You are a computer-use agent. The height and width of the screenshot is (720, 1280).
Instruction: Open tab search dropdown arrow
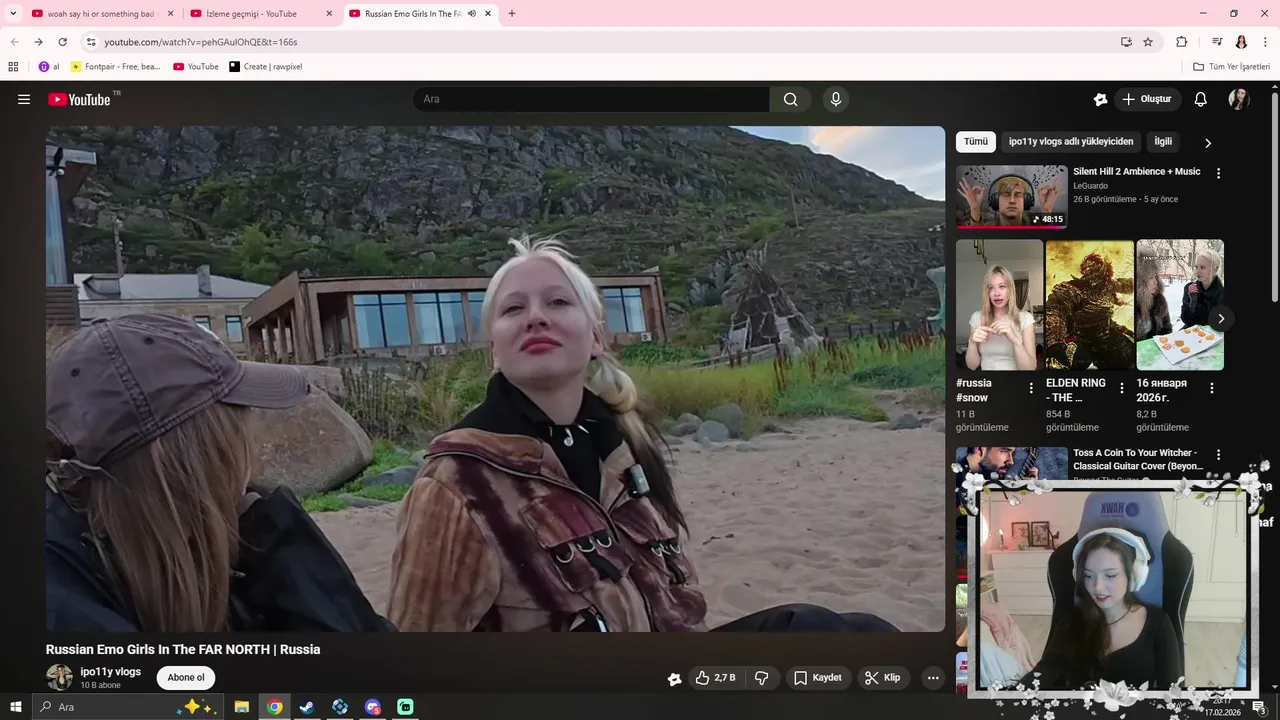[x=13, y=14]
